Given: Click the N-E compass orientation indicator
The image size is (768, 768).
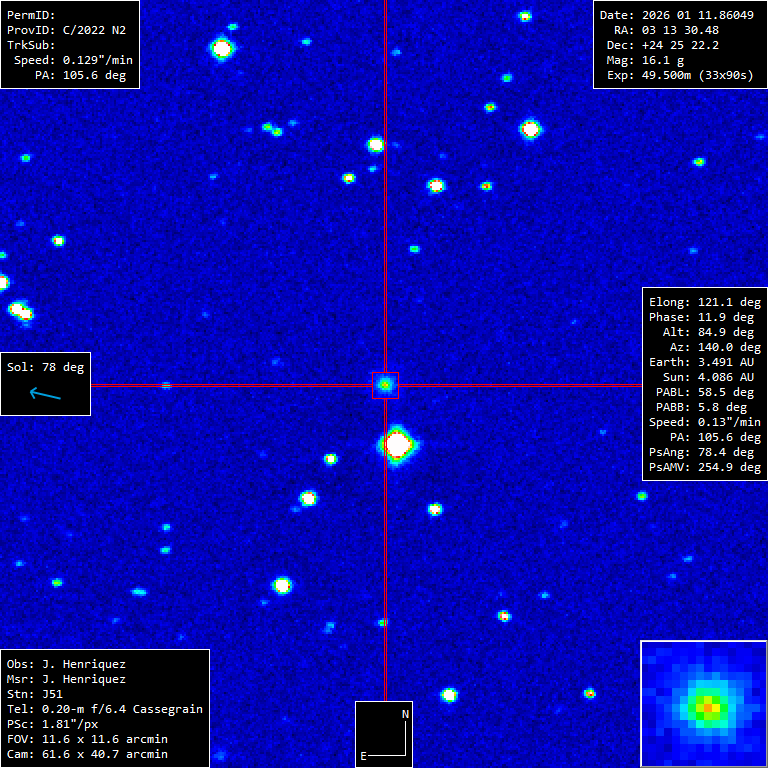Looking at the screenshot, I should (x=384, y=735).
